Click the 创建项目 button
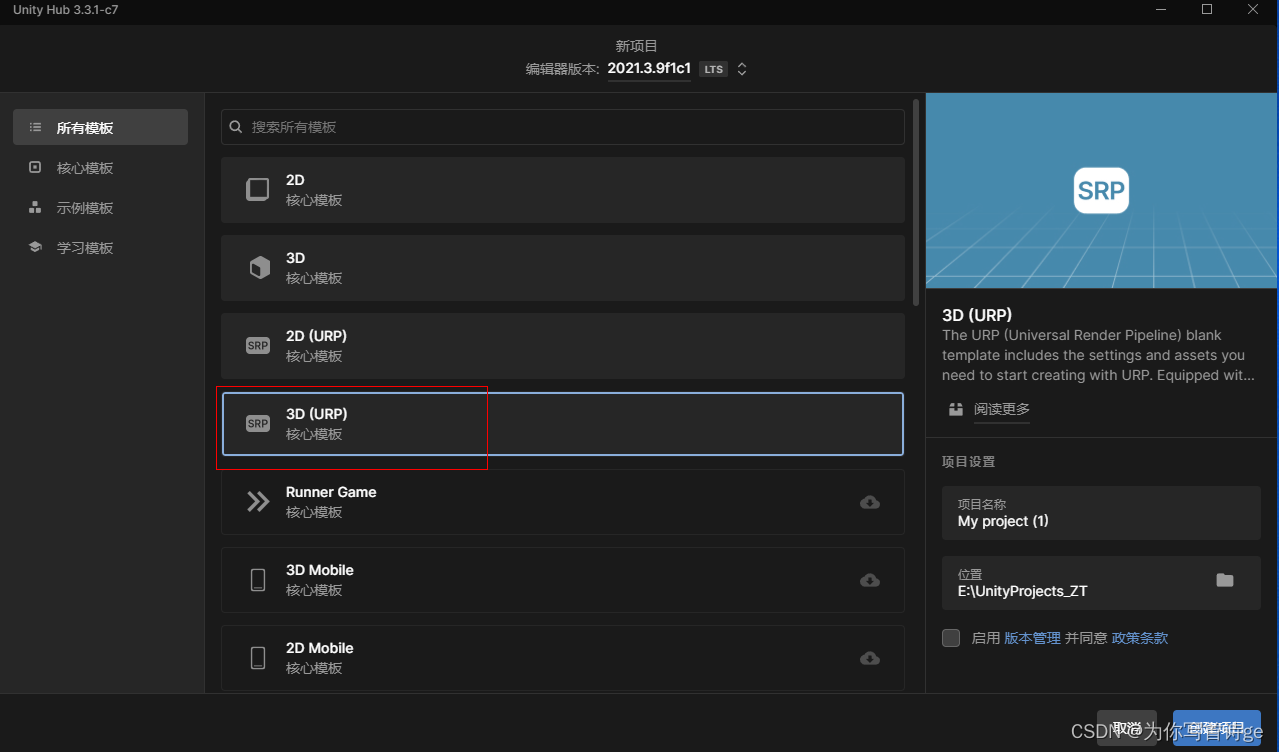Screen dimensions: 1279x752 pos(1217,728)
